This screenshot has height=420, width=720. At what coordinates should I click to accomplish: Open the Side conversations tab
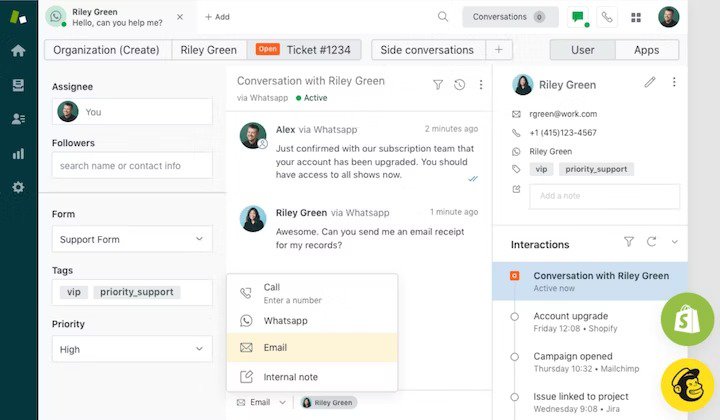pos(428,50)
